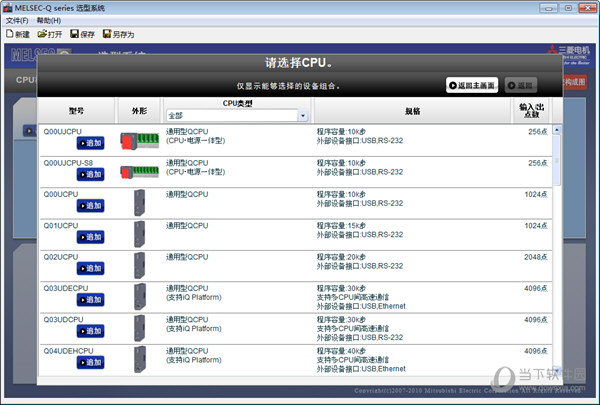Add the Q02UCPU with its 追加 button
This screenshot has height=405, width=600.
pyautogui.click(x=90, y=268)
